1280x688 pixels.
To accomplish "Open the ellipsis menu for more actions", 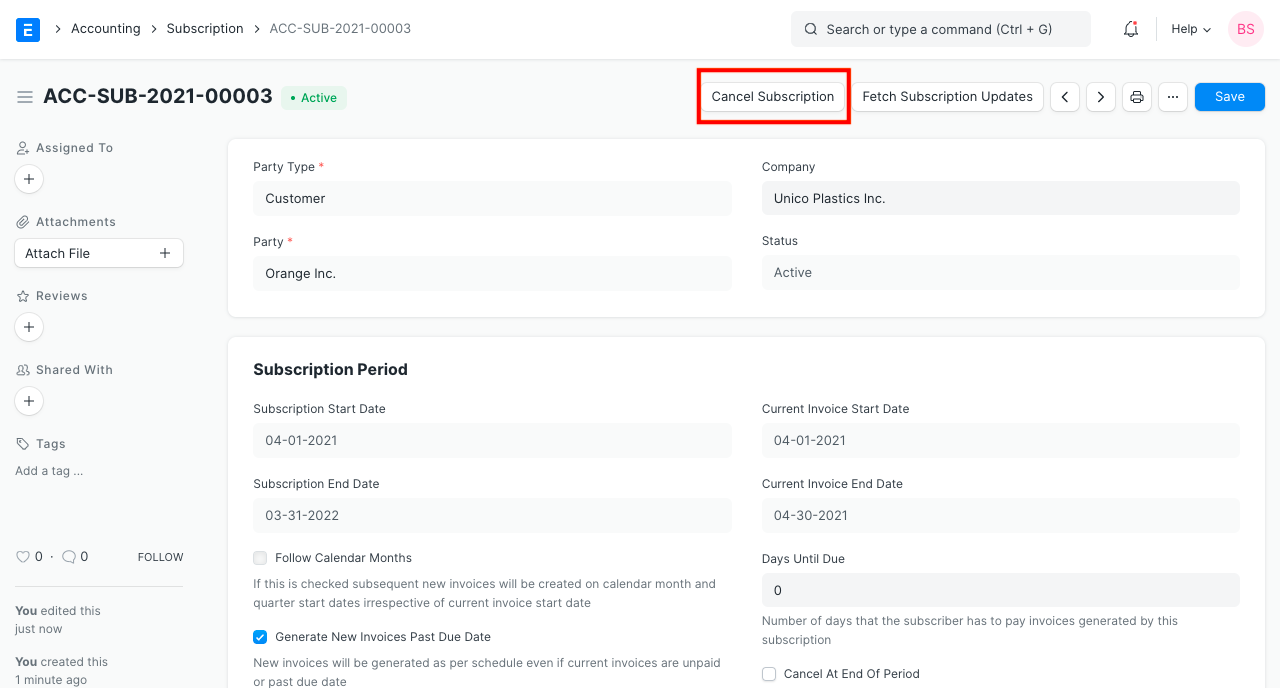I will pyautogui.click(x=1172, y=96).
